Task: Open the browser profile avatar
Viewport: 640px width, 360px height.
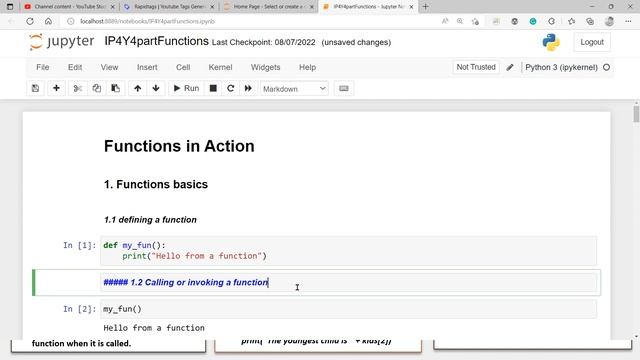Action: click(x=609, y=21)
